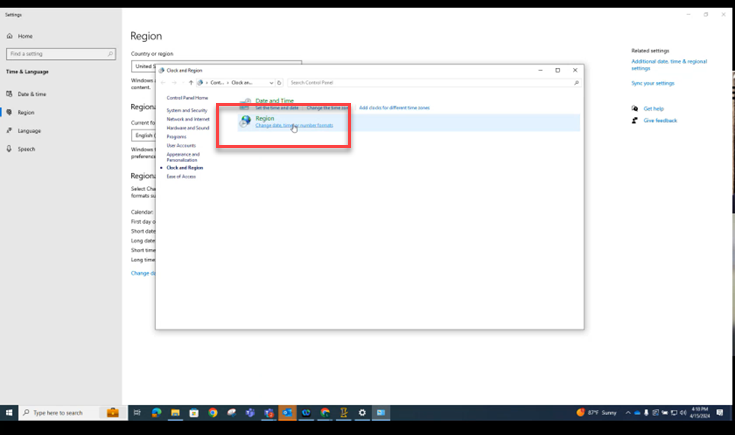Viewport: 735px width, 435px height.
Task: Go to Settings Home
Action: click(25, 36)
